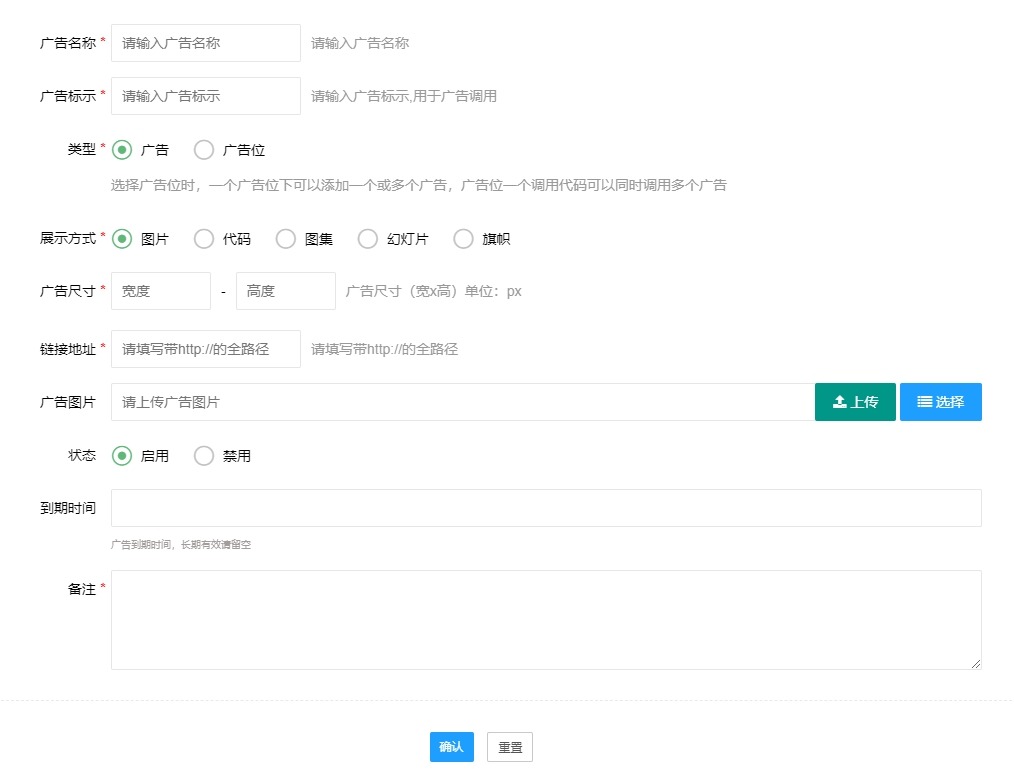Click the 展示方式 field label
1014x784 pixels.
pos(68,239)
